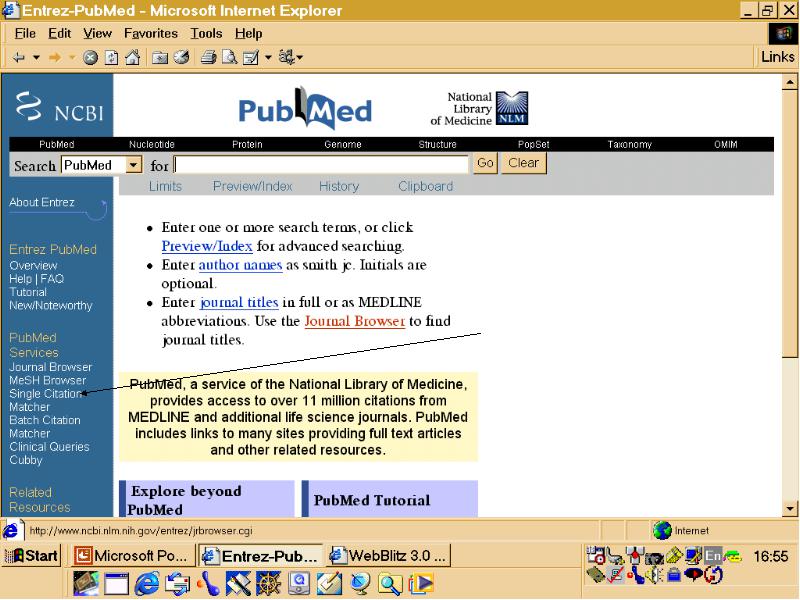Open Batch Citation Matcher in the sidebar

point(45,427)
